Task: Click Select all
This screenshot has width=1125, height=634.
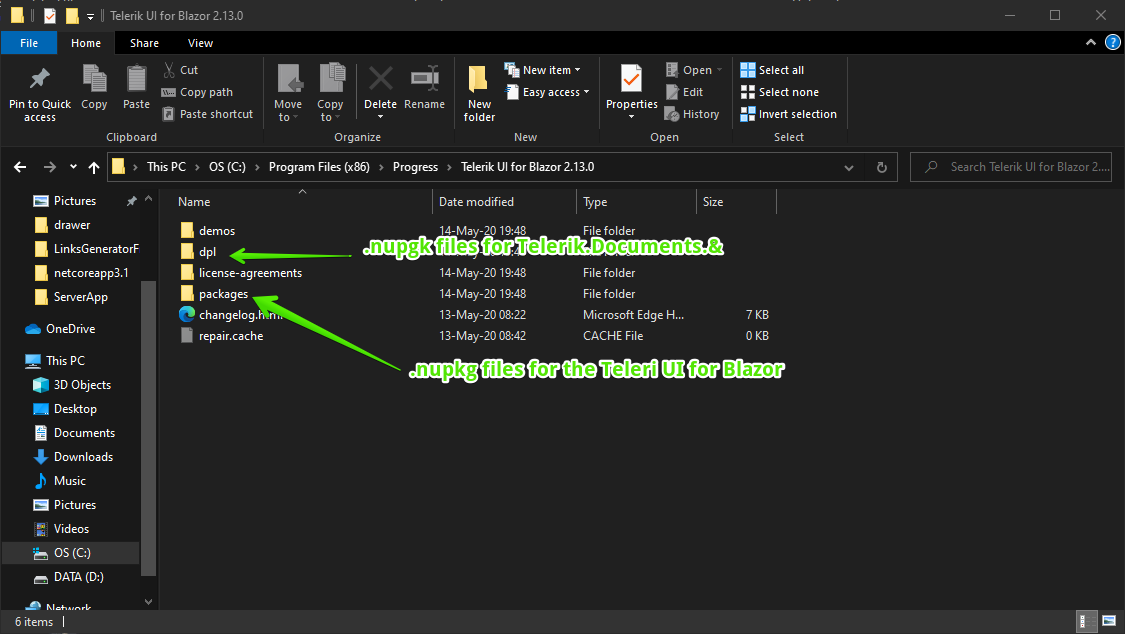Action: pyautogui.click(x=772, y=70)
